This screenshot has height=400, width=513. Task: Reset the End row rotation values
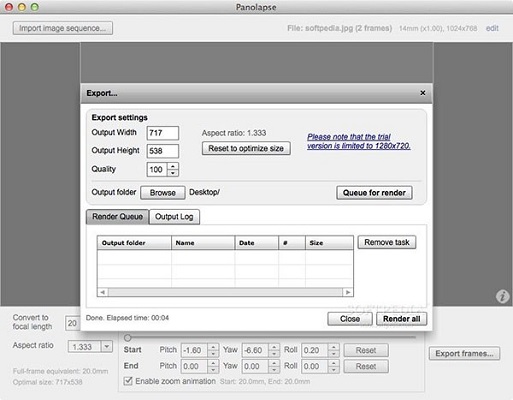point(366,366)
